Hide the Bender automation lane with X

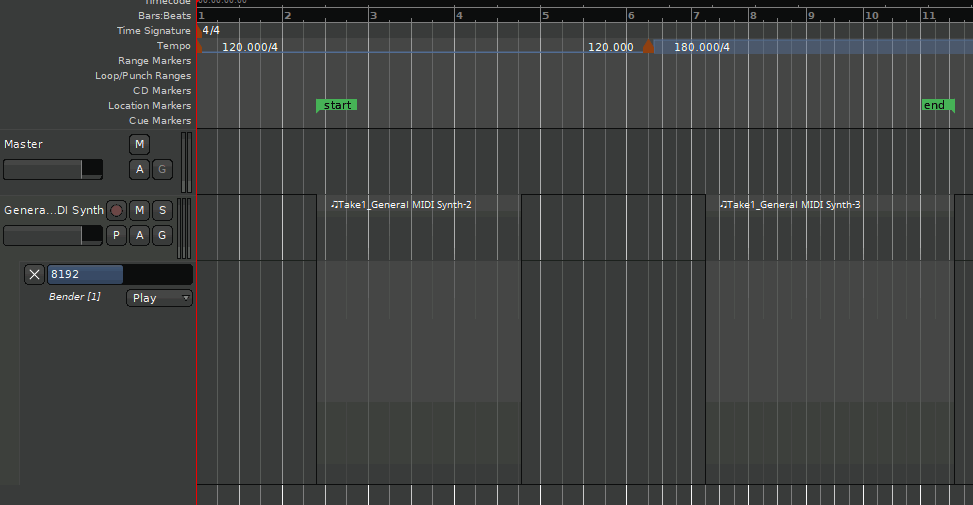point(34,275)
